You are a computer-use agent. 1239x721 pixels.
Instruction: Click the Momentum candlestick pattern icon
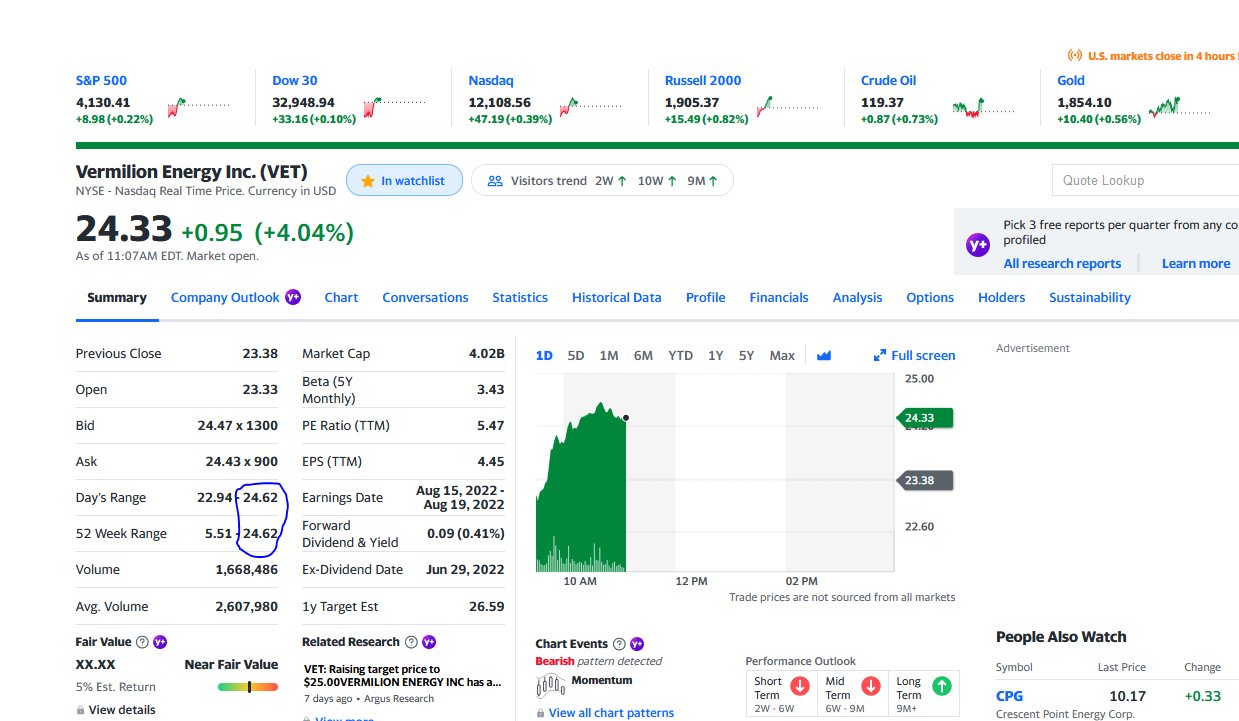(x=551, y=685)
